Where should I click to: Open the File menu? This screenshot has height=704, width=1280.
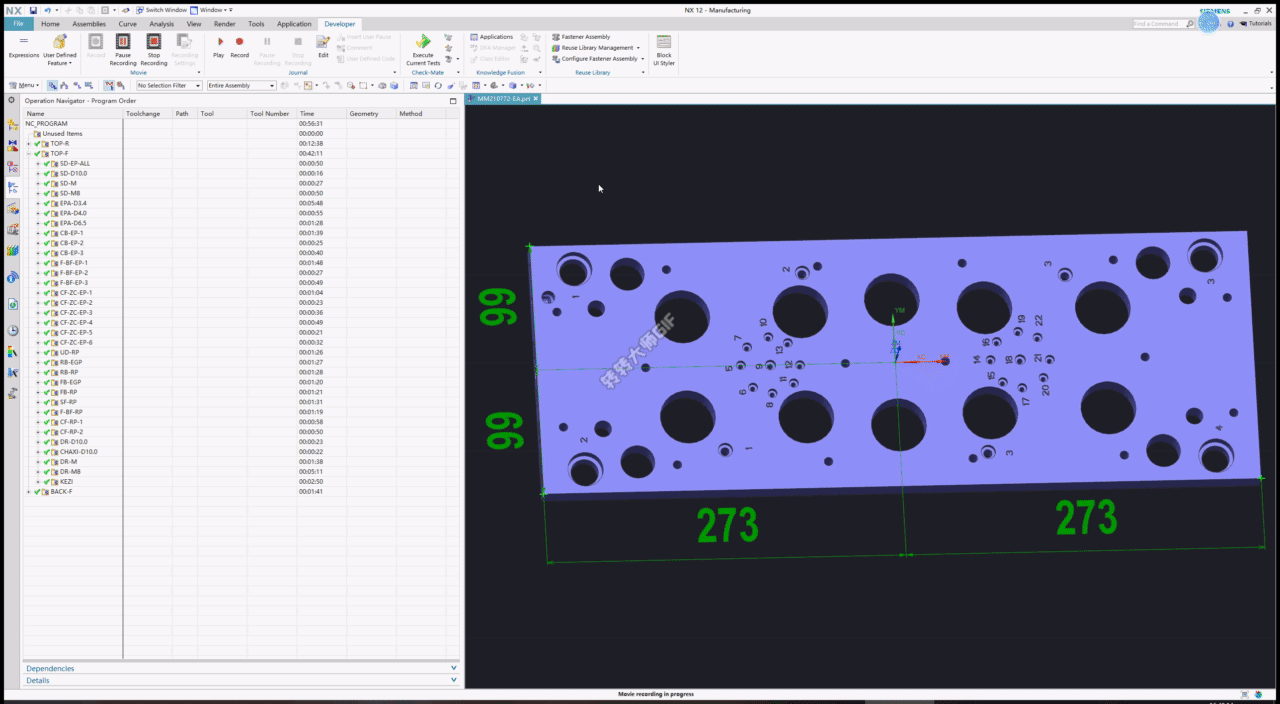point(17,23)
